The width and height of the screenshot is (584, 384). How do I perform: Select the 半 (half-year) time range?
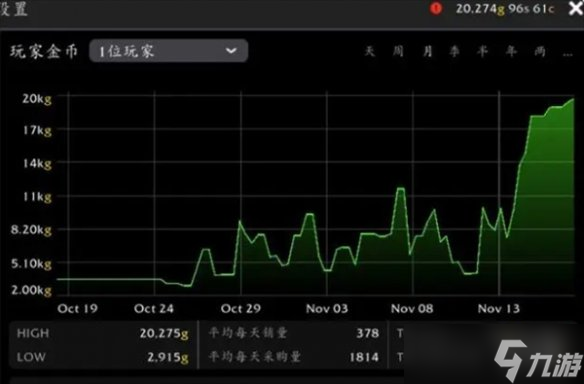[x=482, y=51]
